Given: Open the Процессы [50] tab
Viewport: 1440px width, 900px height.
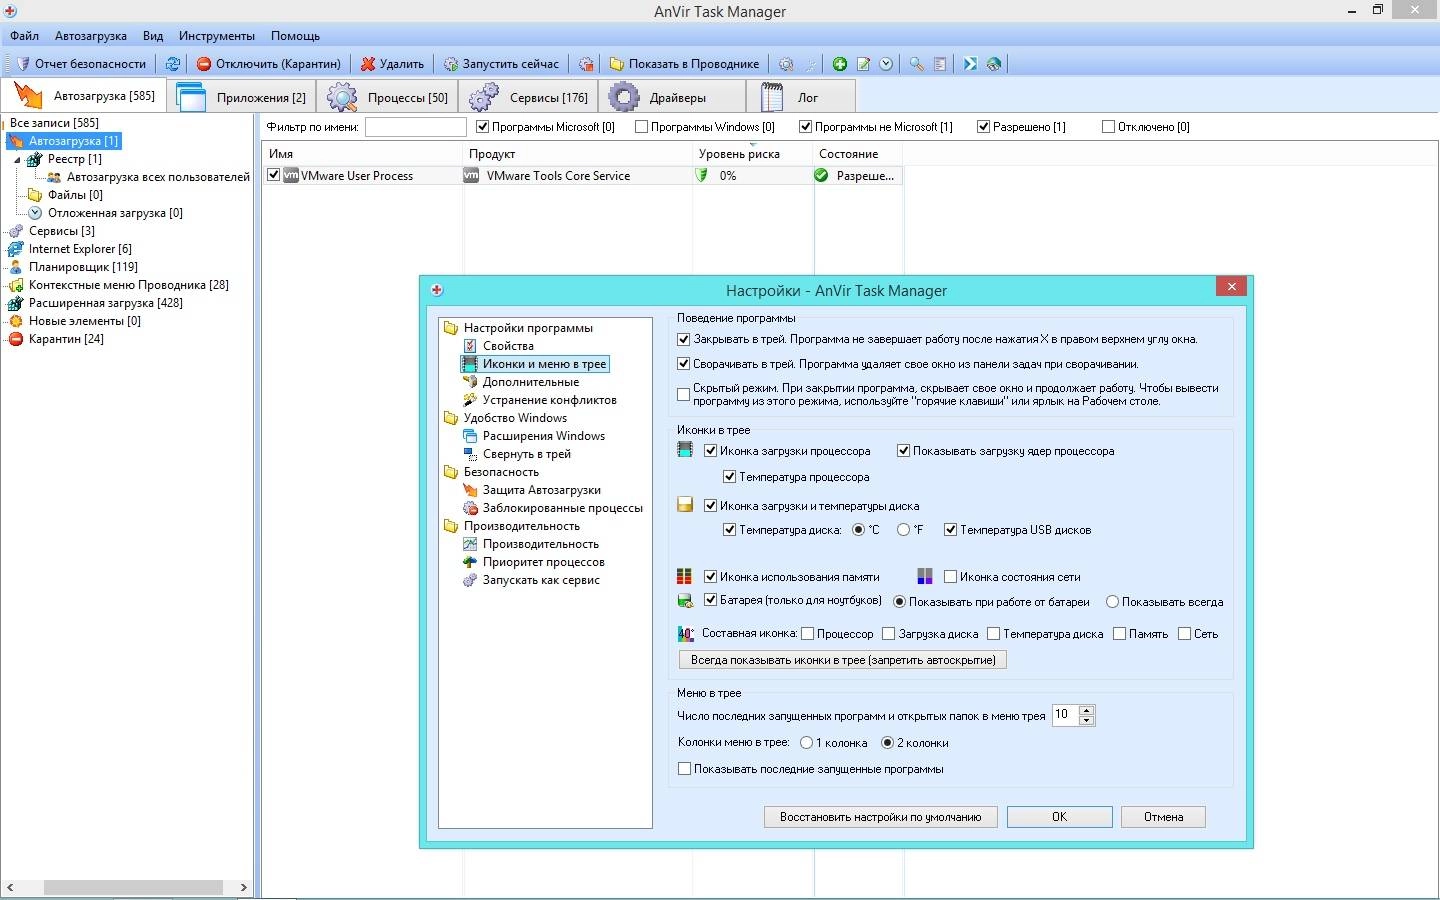Looking at the screenshot, I should click(388, 97).
